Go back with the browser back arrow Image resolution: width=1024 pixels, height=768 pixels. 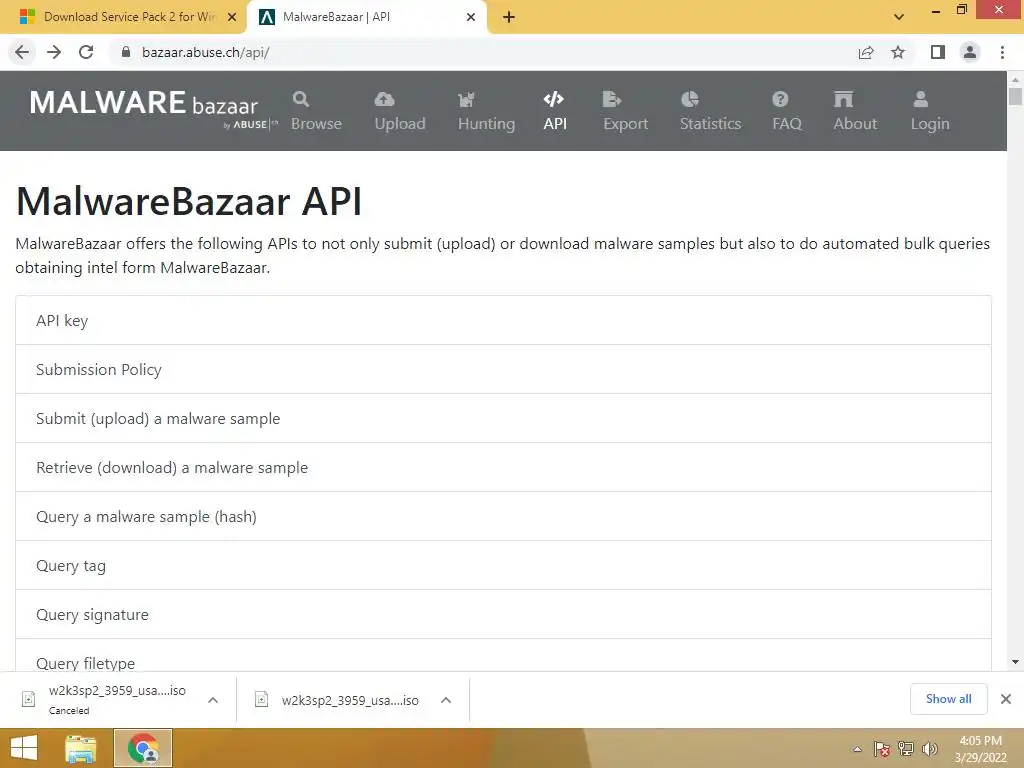coord(22,52)
